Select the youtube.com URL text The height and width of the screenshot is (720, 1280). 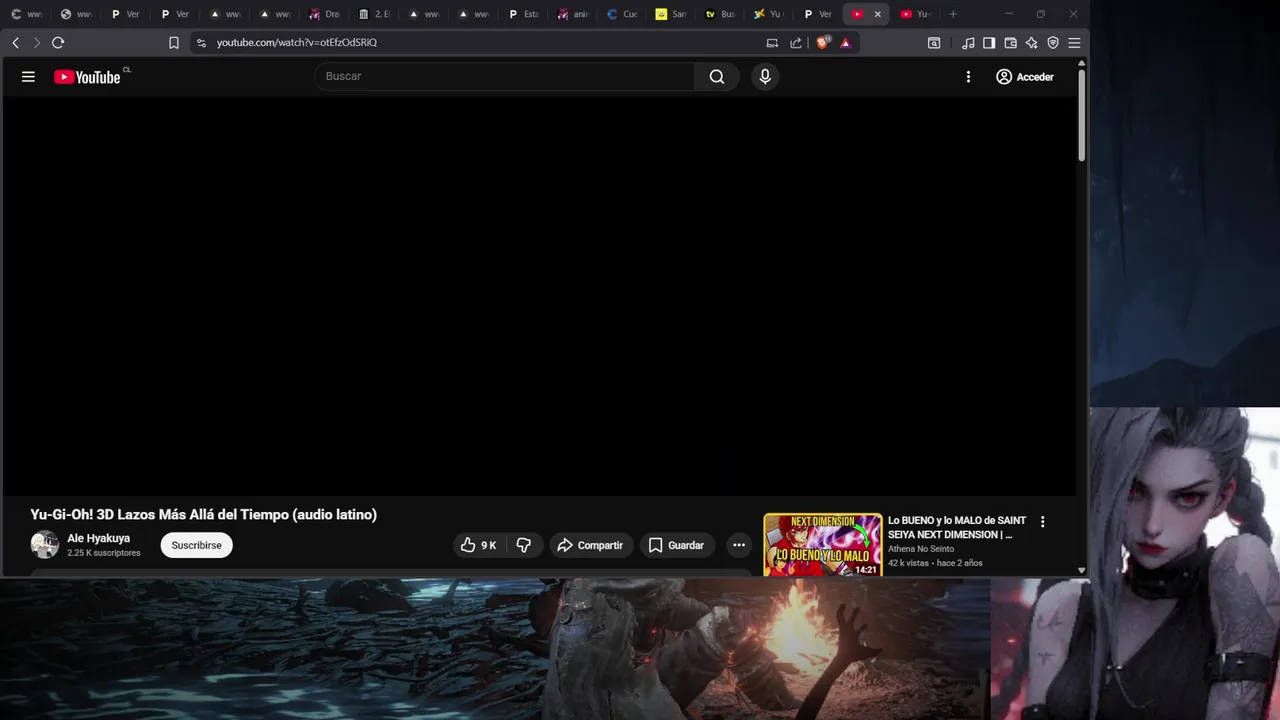click(x=297, y=43)
